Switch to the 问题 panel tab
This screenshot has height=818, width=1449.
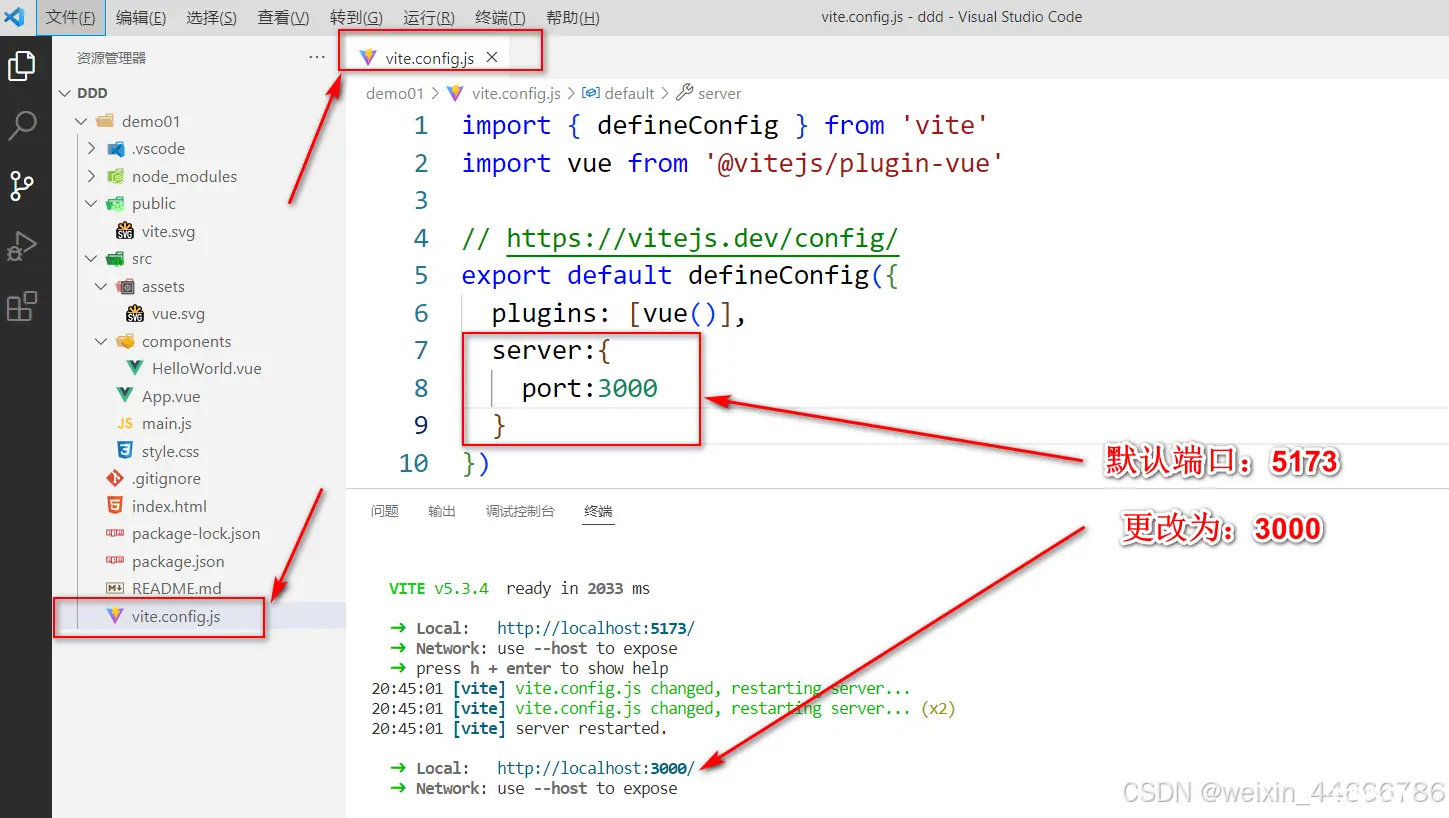385,511
